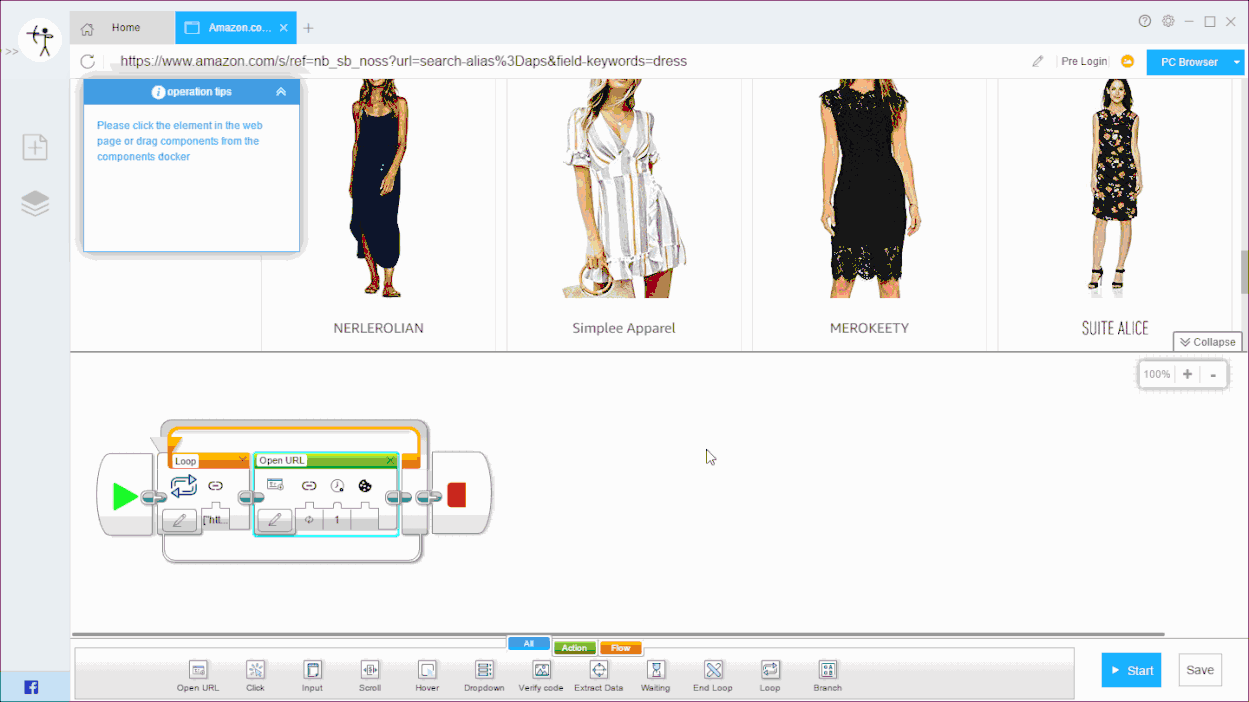Switch to the Home tab
Viewport: 1249px width, 702px height.
tap(123, 28)
